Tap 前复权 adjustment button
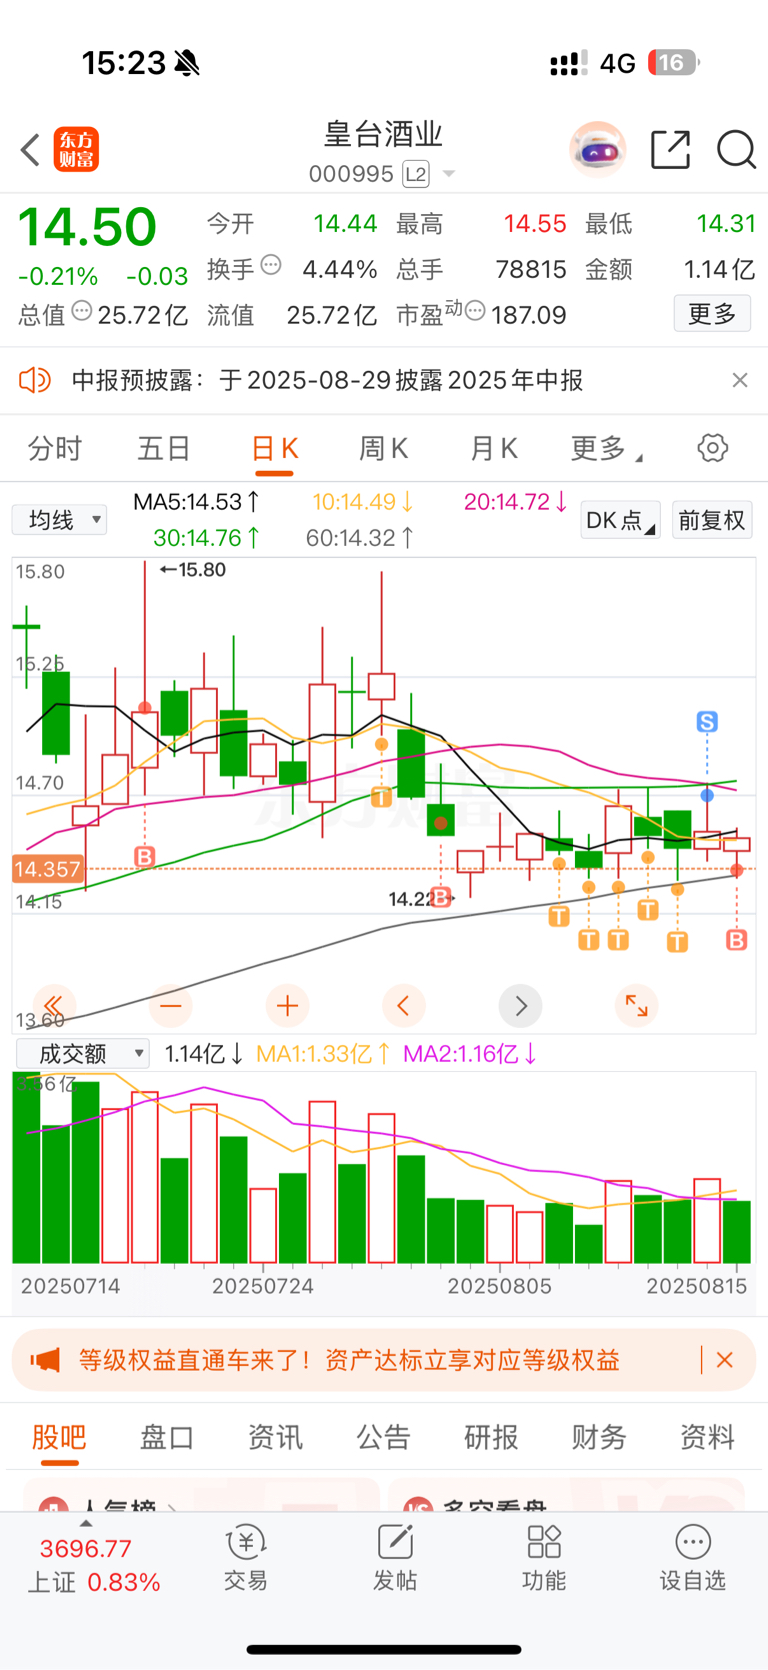 pyautogui.click(x=712, y=520)
